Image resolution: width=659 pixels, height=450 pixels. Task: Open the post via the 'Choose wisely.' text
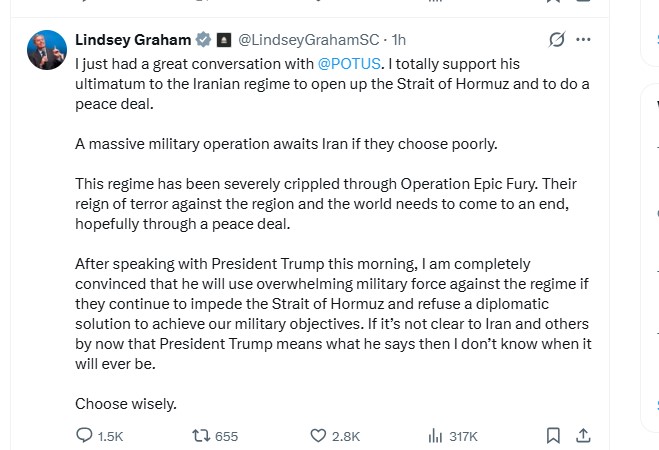pyautogui.click(x=126, y=404)
